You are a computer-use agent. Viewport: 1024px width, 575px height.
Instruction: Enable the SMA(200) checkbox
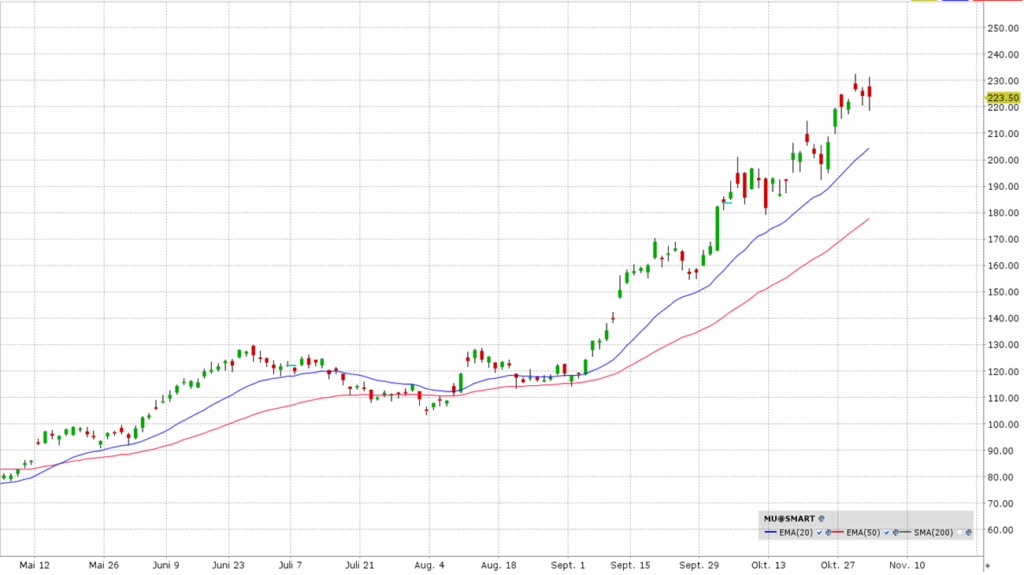958,532
